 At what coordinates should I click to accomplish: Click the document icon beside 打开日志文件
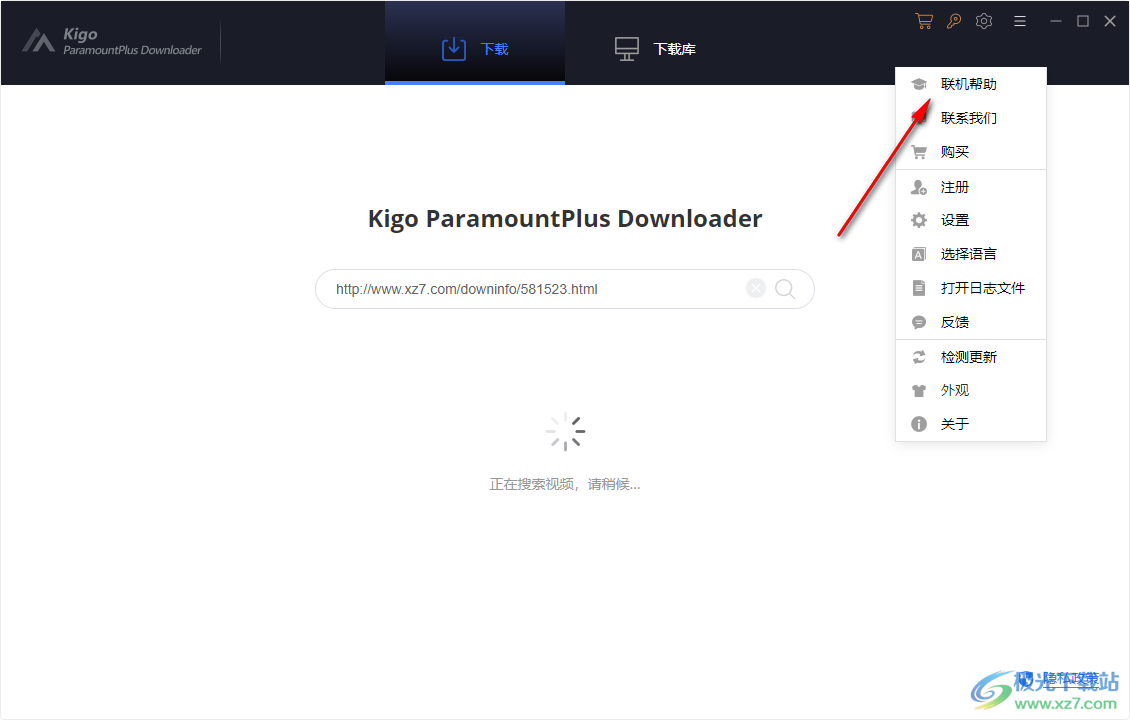(x=919, y=288)
